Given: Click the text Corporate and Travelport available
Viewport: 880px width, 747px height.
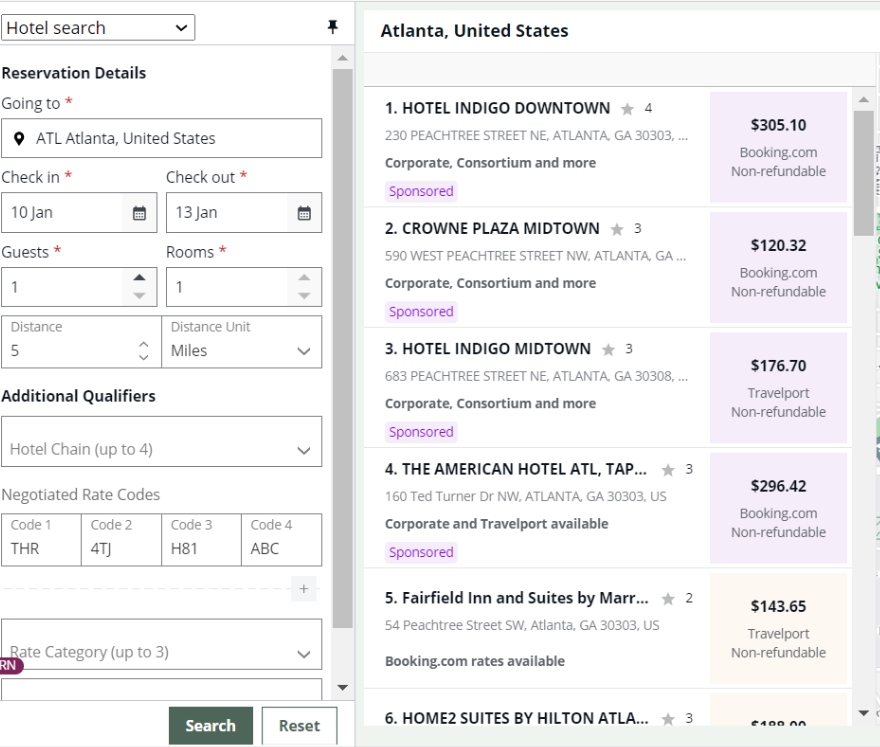Looking at the screenshot, I should (x=496, y=524).
